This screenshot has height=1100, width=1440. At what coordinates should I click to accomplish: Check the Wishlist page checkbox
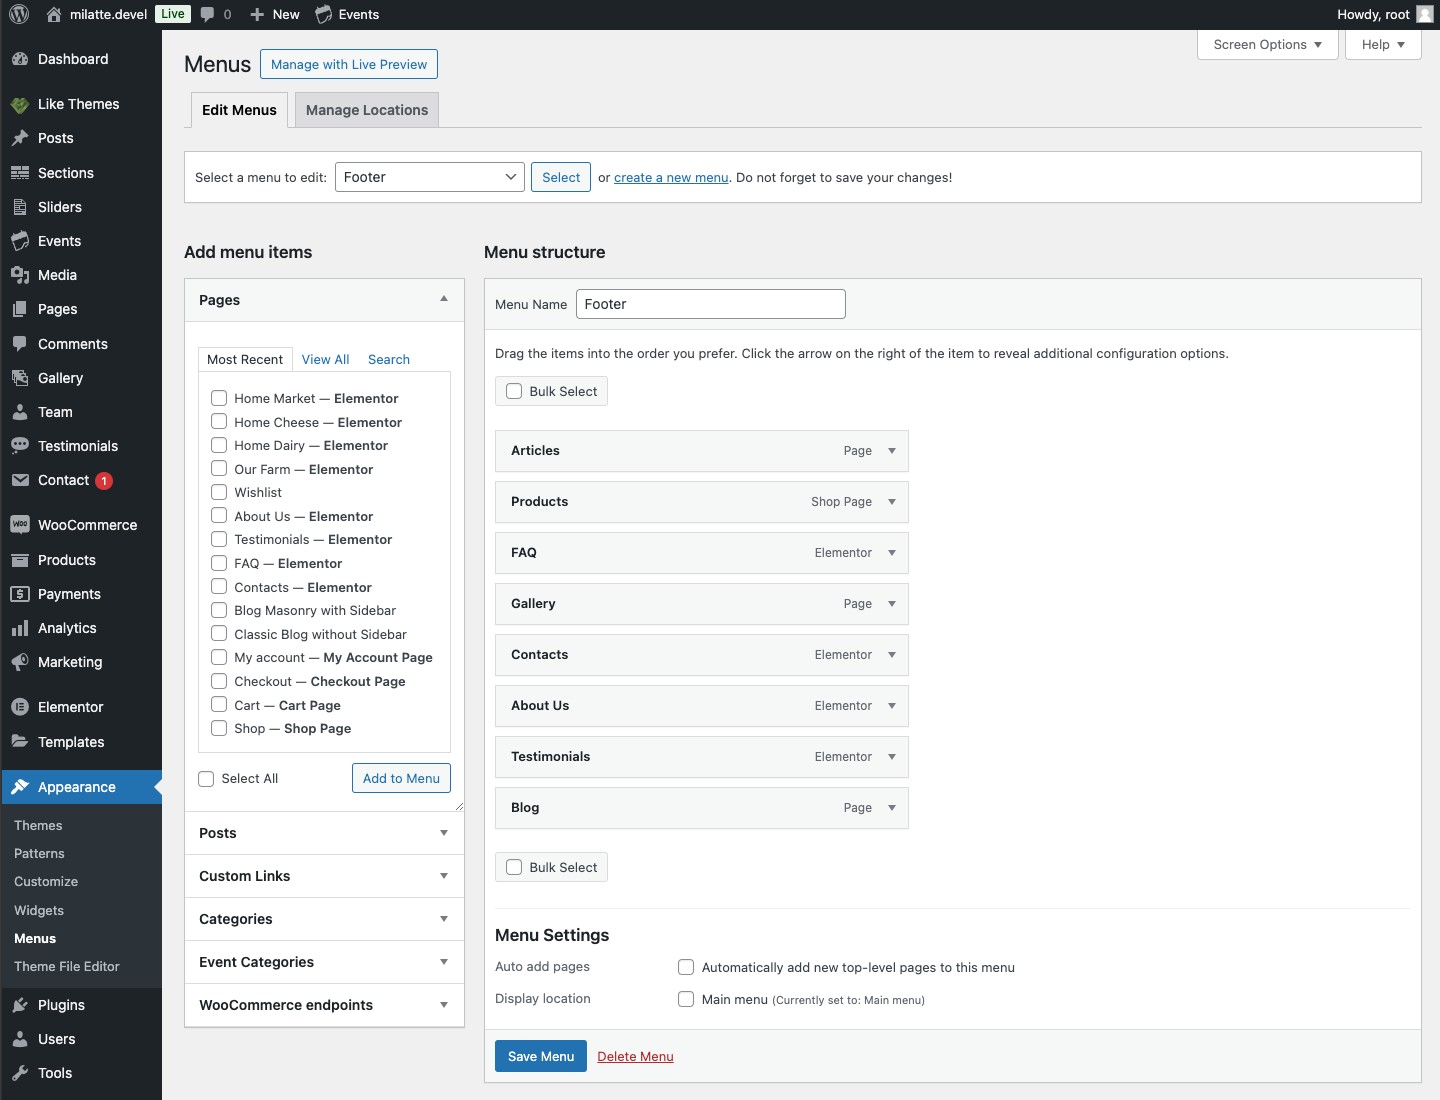(219, 492)
